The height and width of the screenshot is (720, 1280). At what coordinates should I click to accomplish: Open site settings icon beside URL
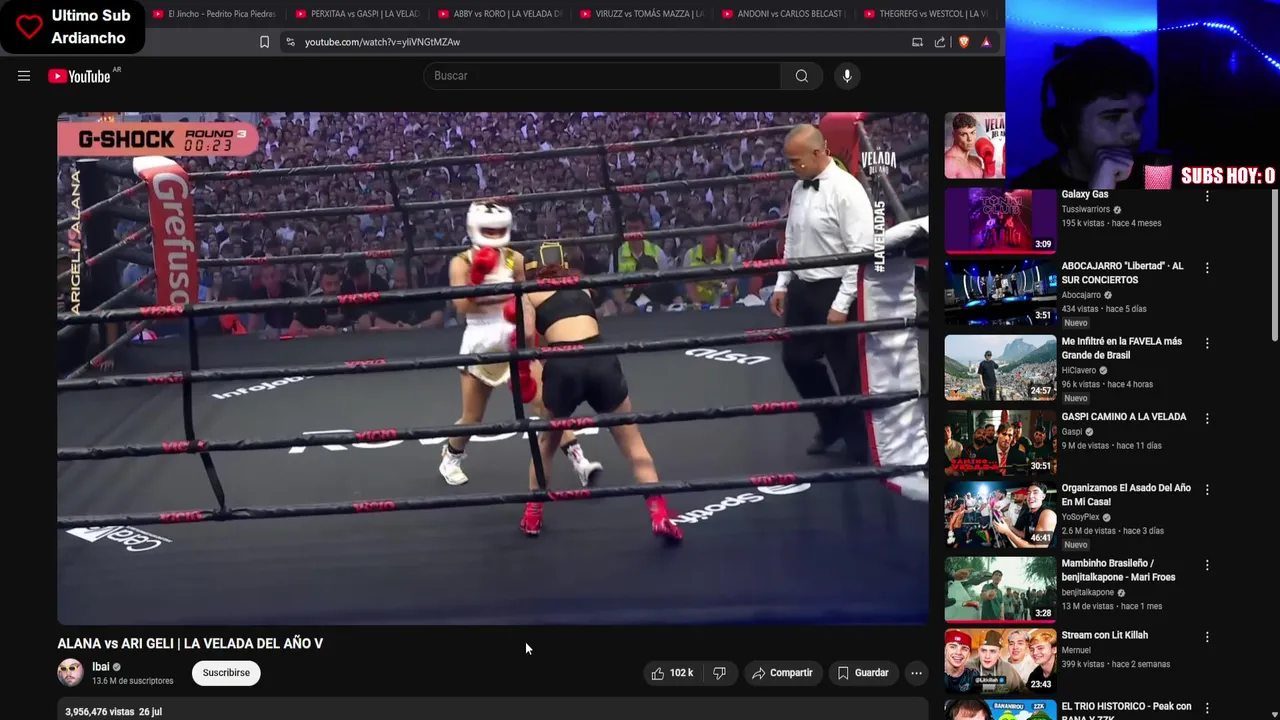tap(290, 42)
